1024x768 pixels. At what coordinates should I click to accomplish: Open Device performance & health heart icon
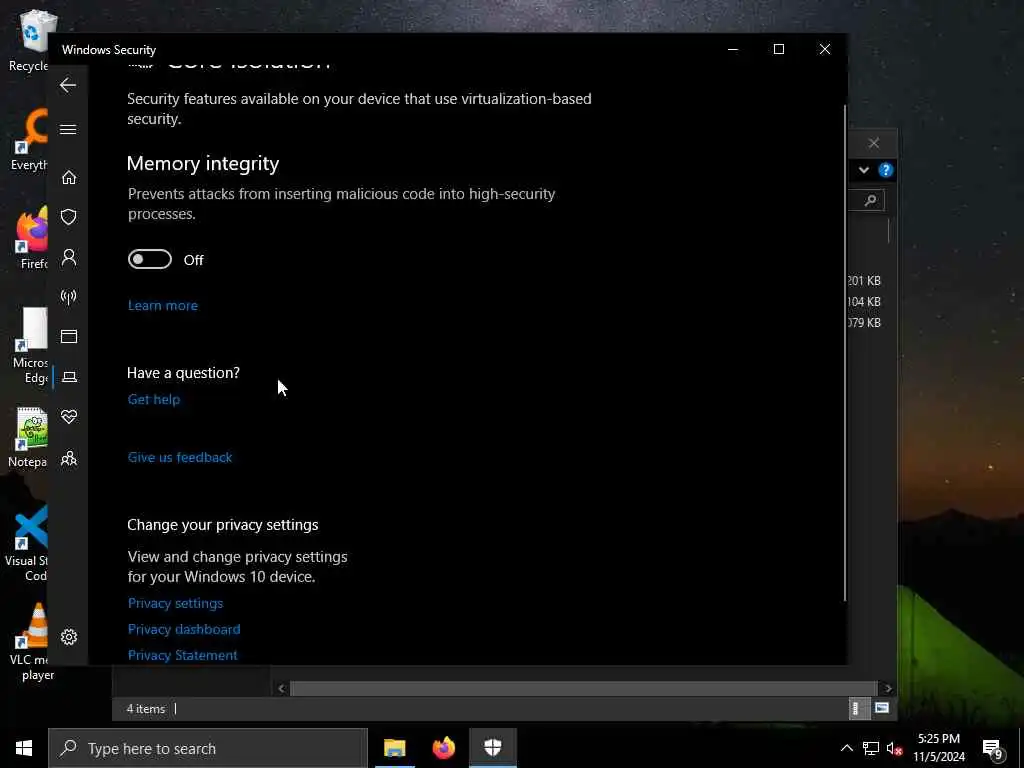click(x=69, y=417)
